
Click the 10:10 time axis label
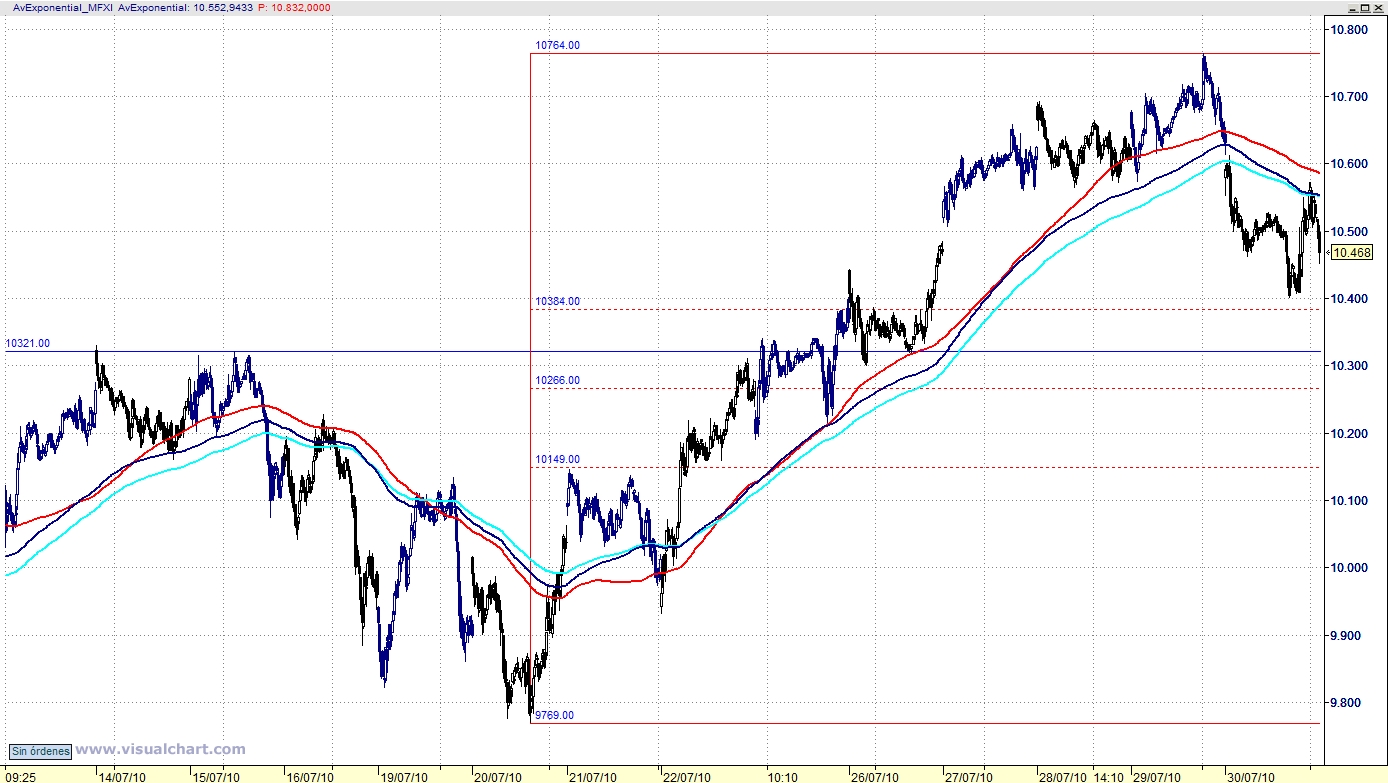pyautogui.click(x=782, y=776)
